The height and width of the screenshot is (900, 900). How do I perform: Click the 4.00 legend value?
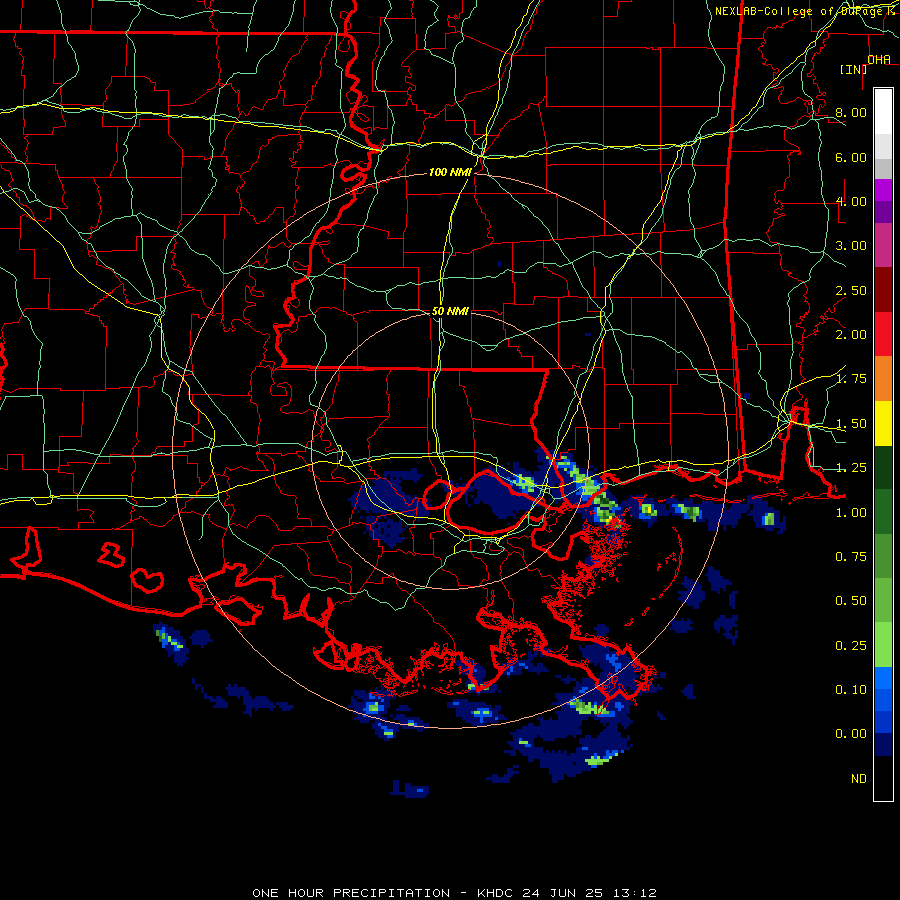coord(851,201)
